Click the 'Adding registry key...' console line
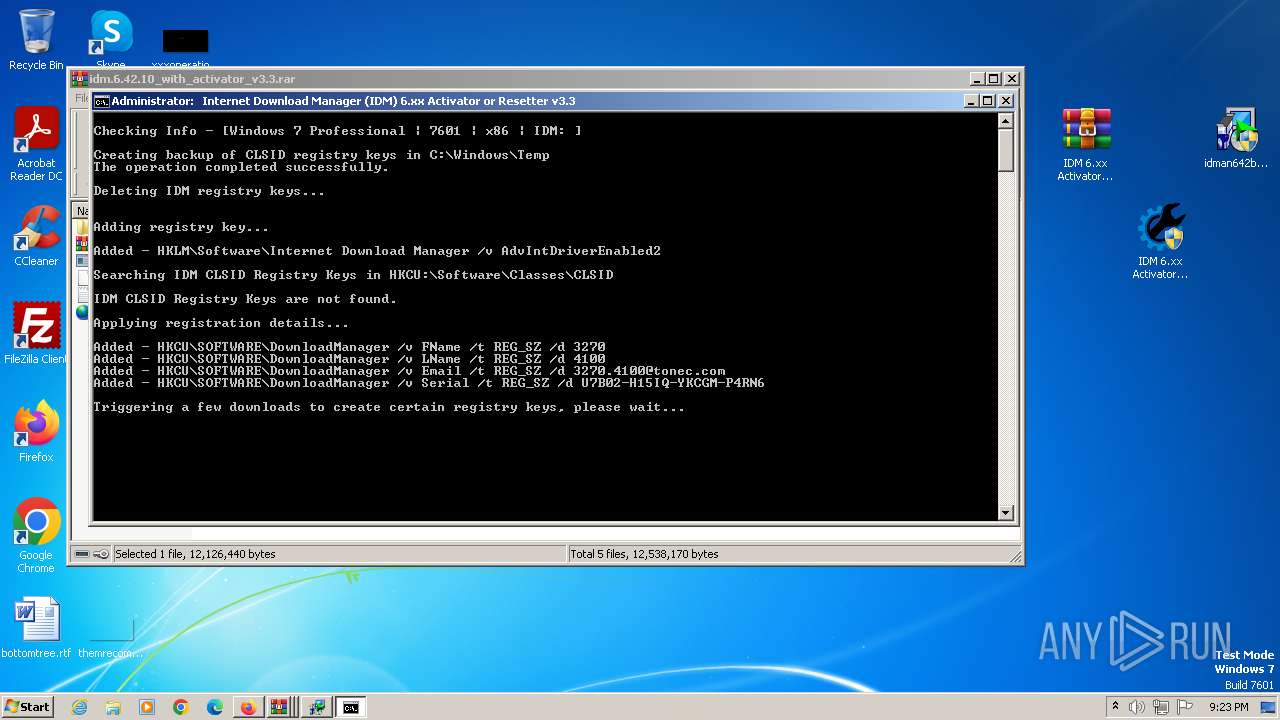The image size is (1280, 720). pos(181,227)
